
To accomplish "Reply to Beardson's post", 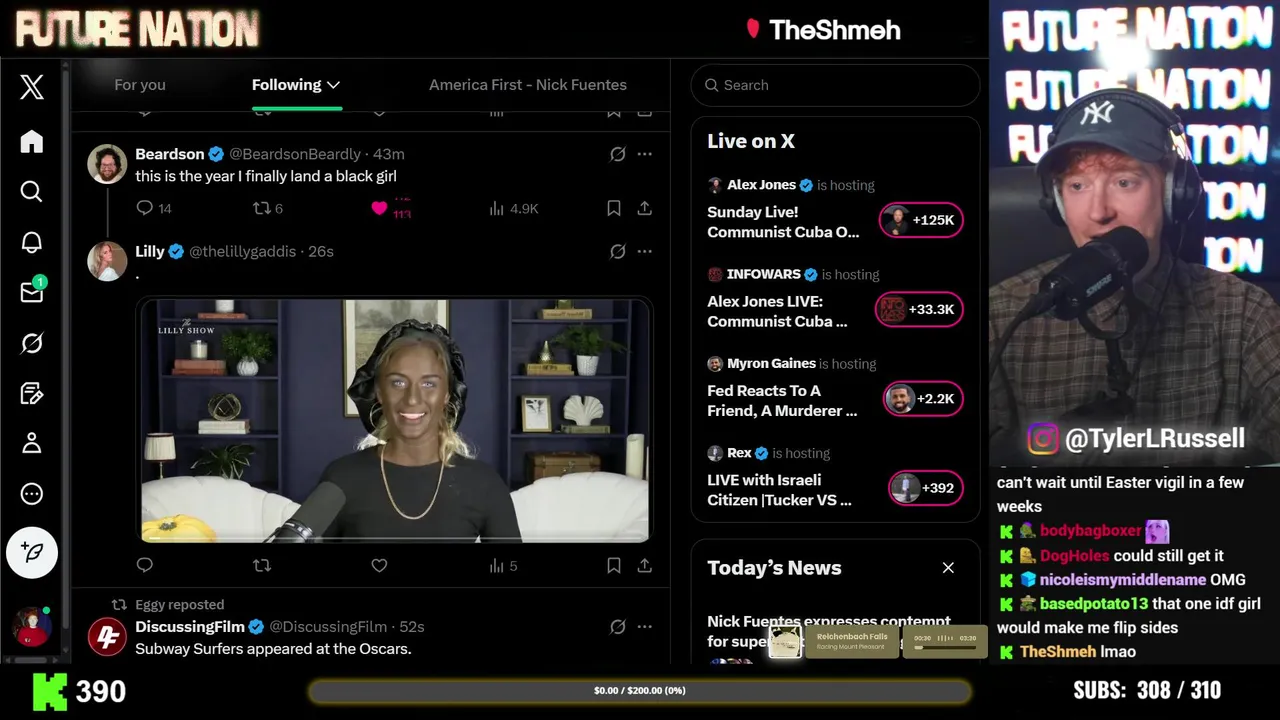I will pyautogui.click(x=145, y=208).
